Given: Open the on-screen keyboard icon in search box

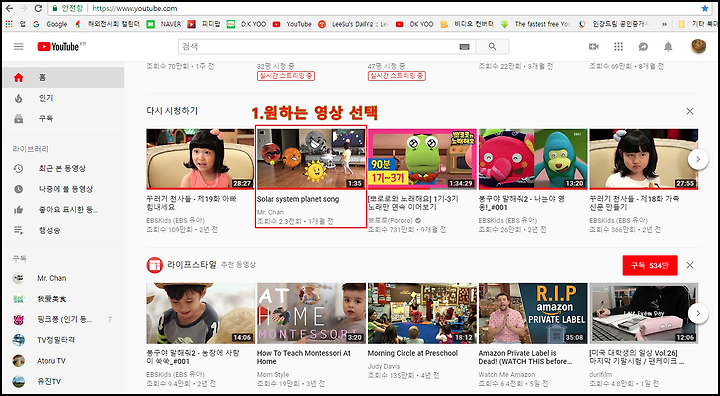Looking at the screenshot, I should (464, 46).
